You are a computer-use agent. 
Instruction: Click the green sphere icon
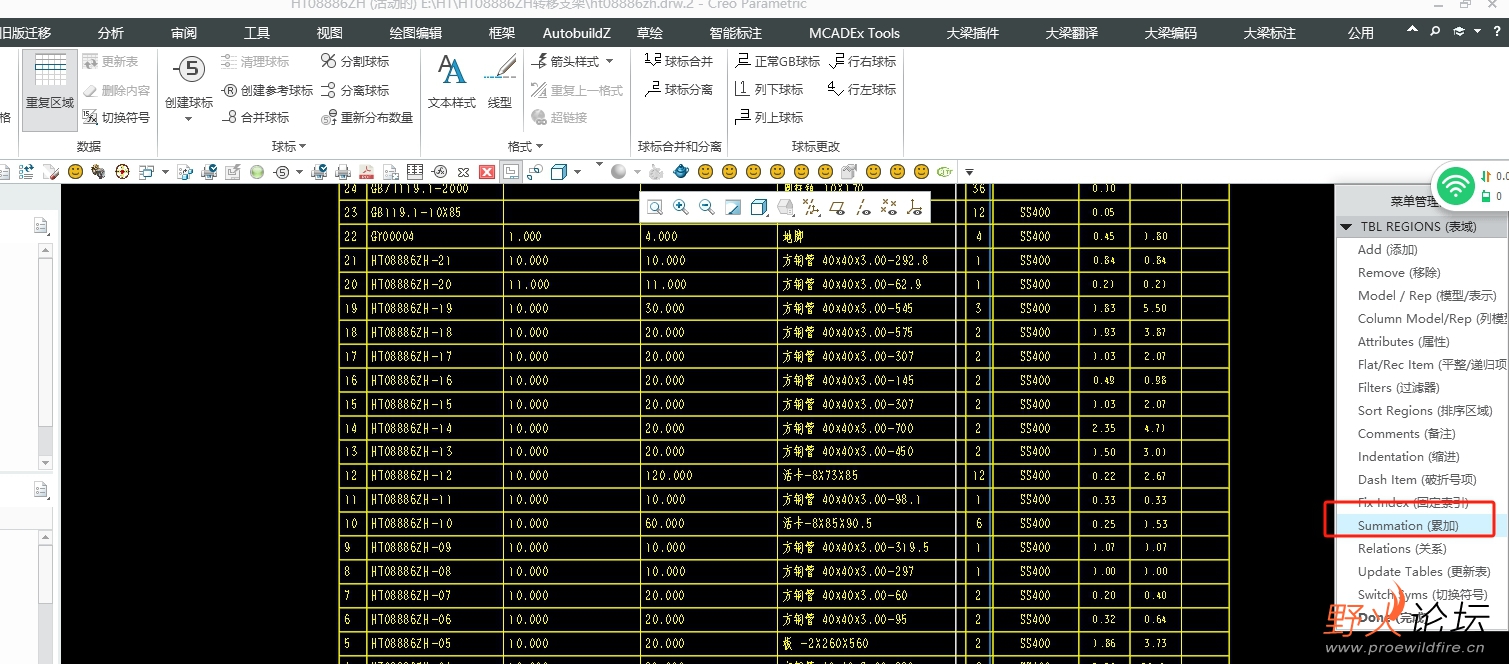(x=257, y=172)
